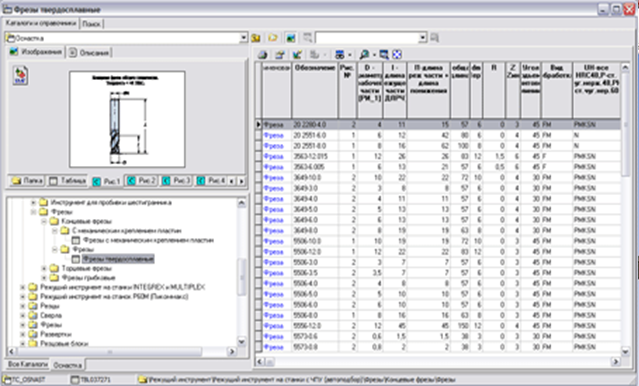Click right arrow to show more picture tabs

241,181
